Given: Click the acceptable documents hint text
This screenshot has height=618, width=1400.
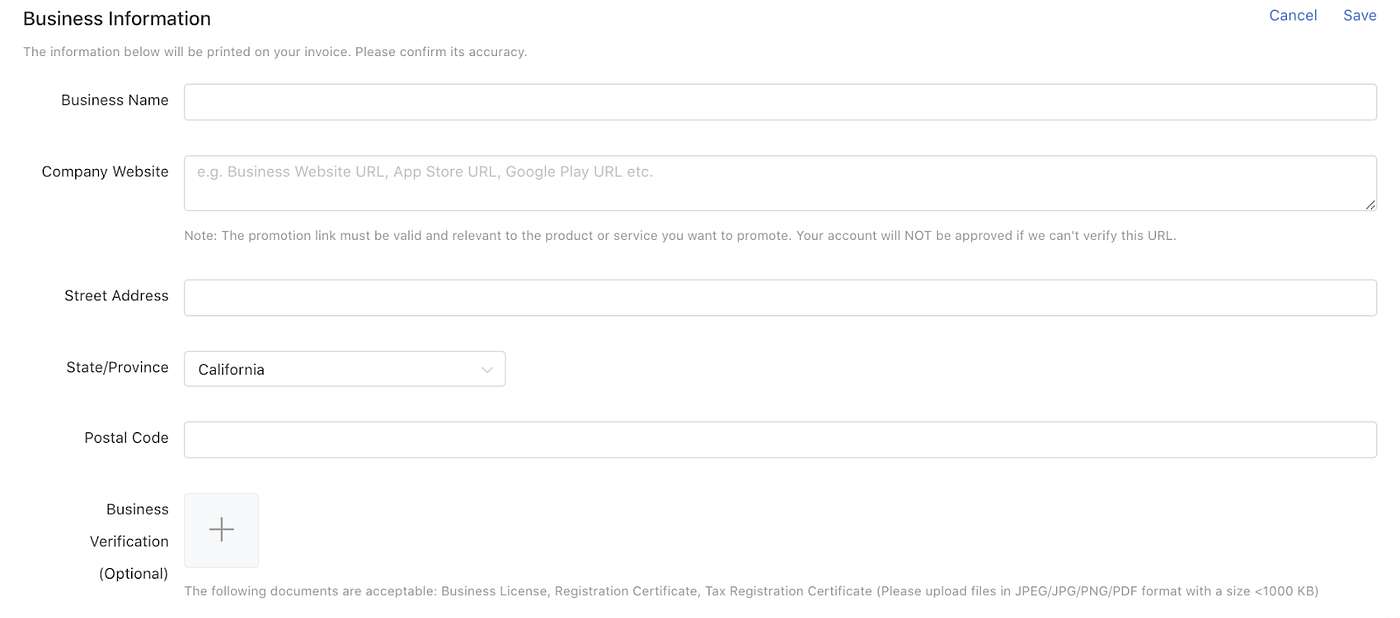Looking at the screenshot, I should click(x=750, y=591).
